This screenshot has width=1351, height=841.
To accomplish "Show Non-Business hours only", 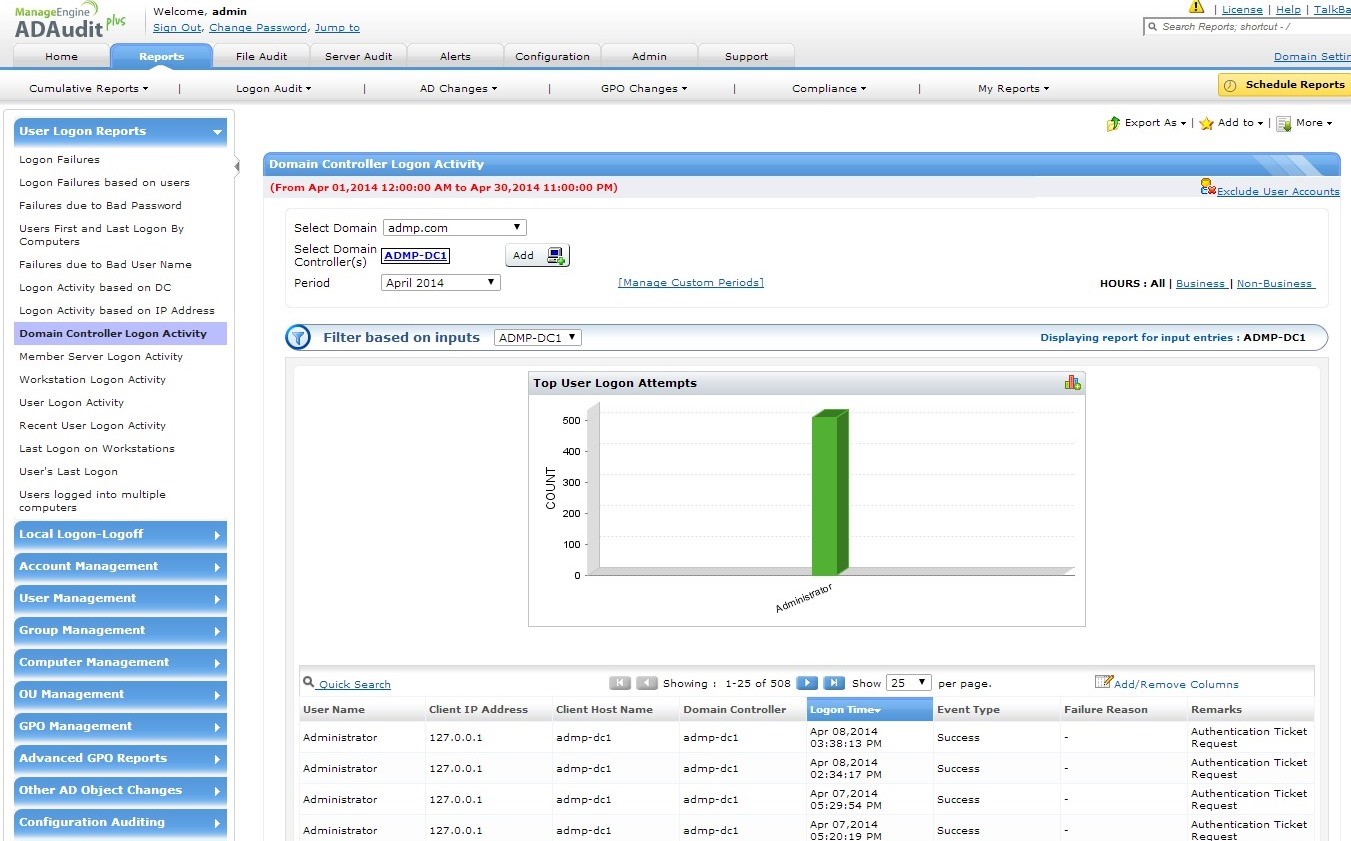I will (x=1274, y=284).
